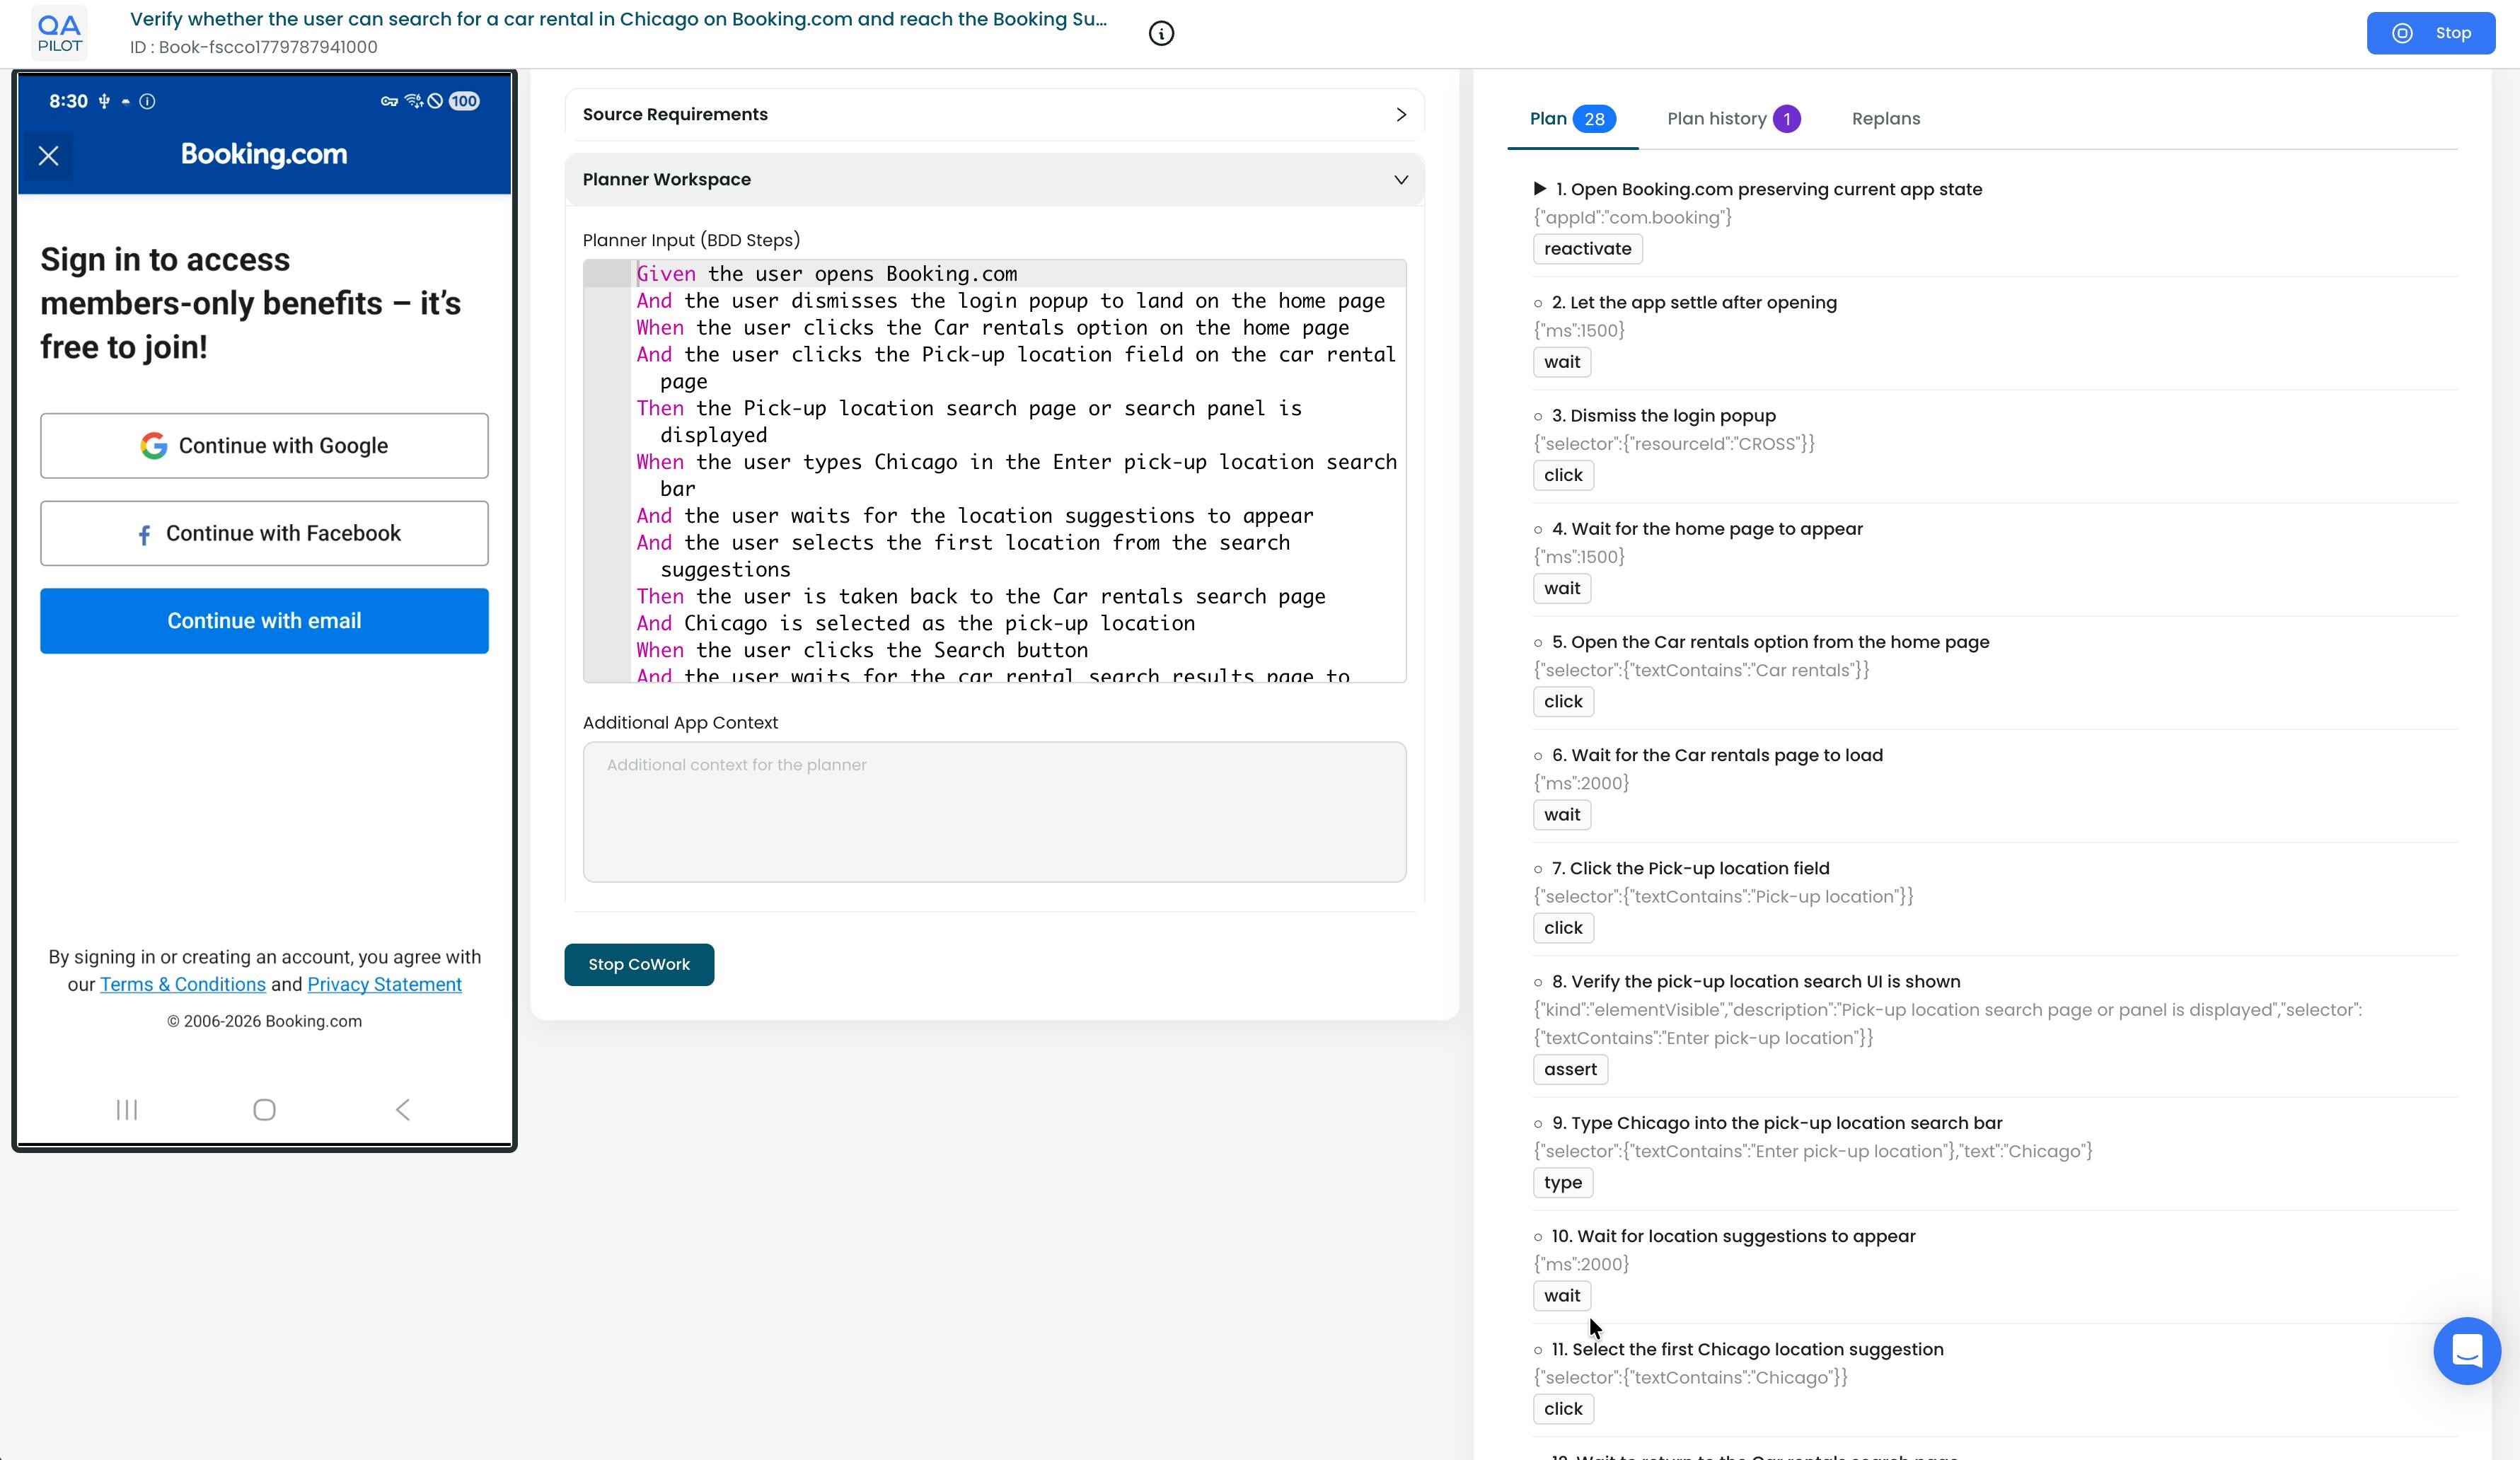Choose Continue with Google

(264, 446)
